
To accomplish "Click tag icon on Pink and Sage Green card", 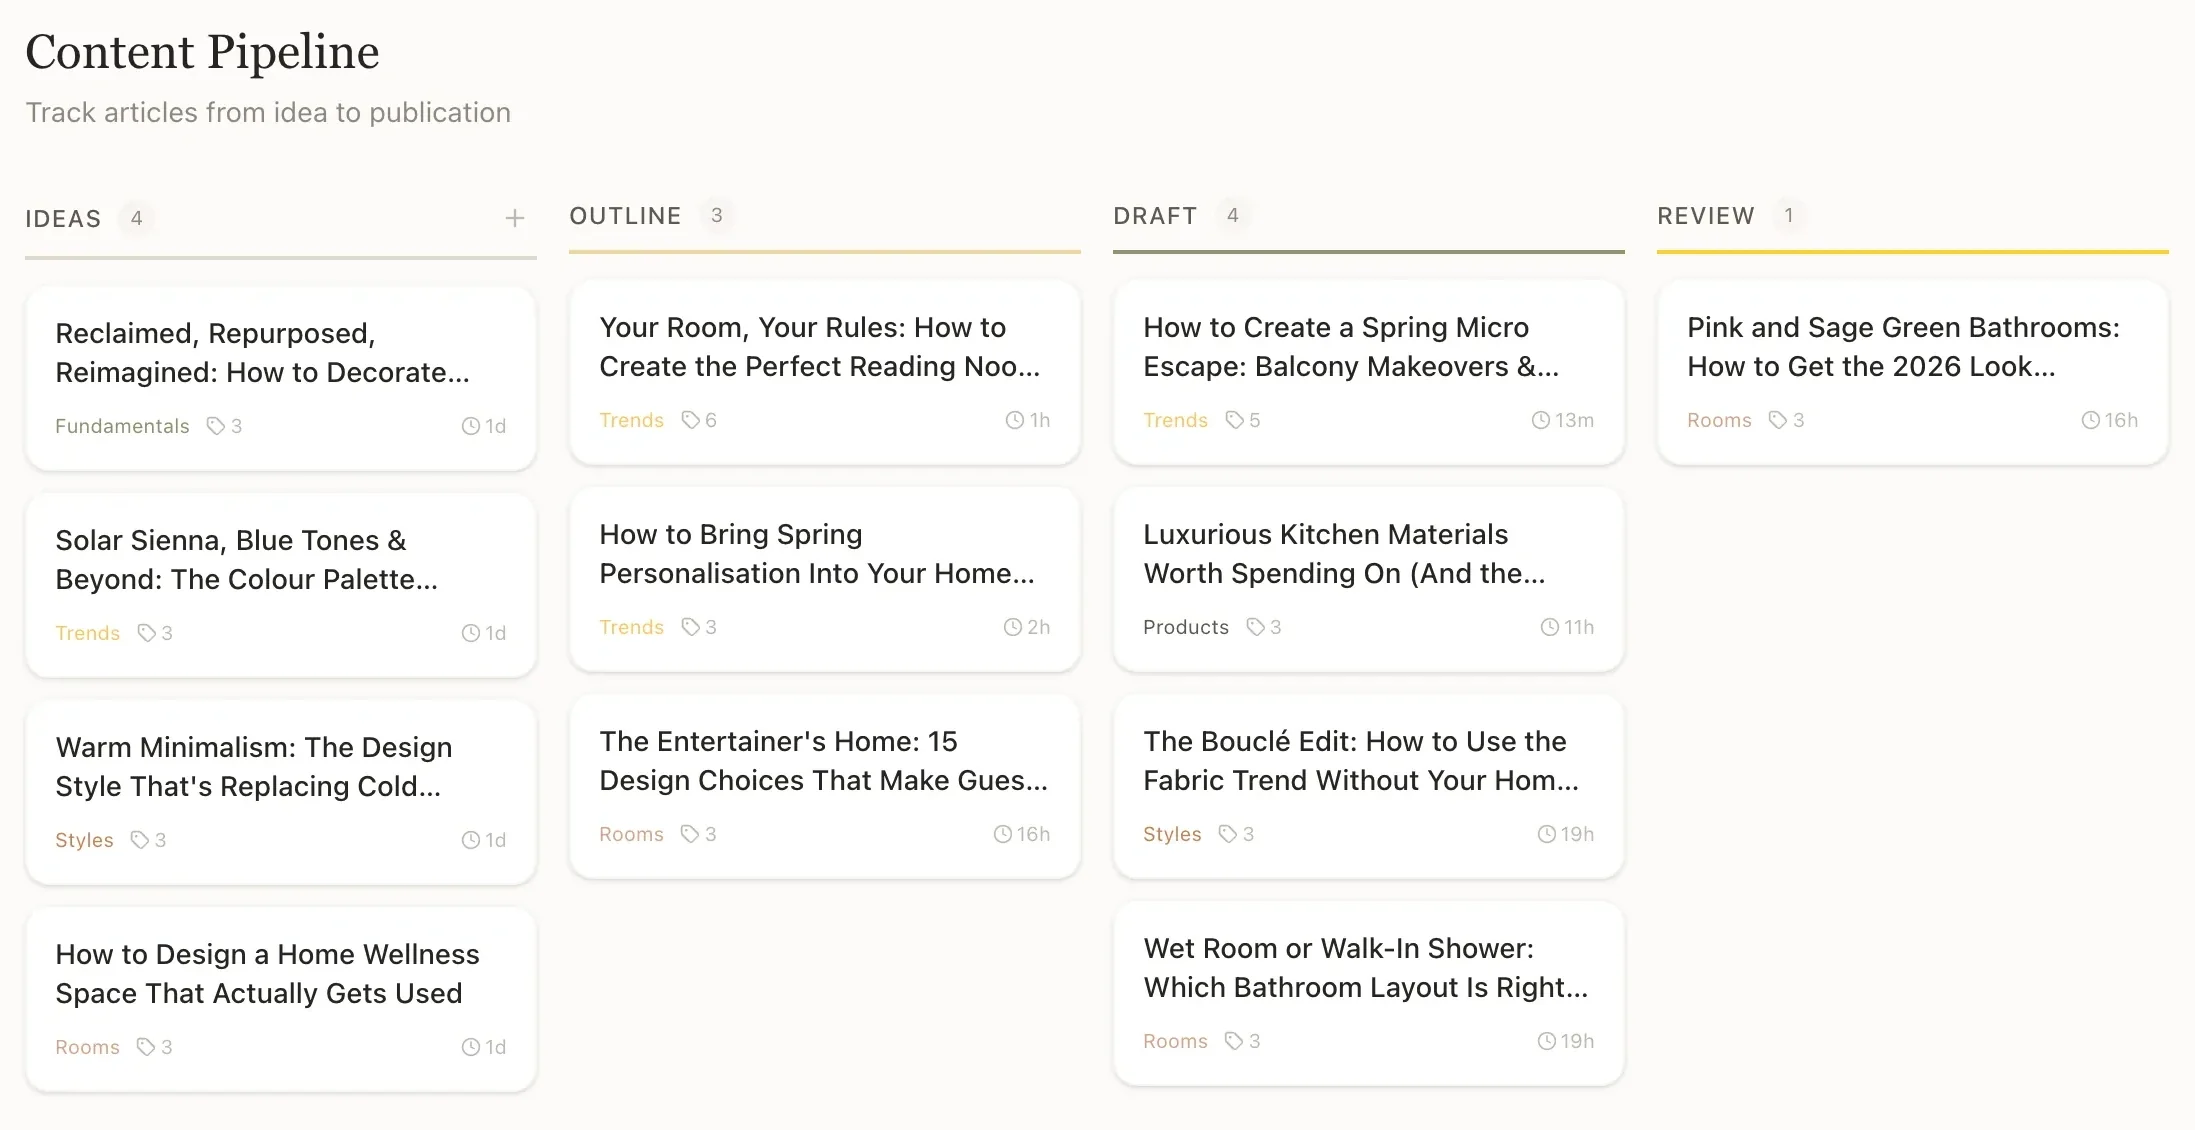I will pyautogui.click(x=1778, y=420).
